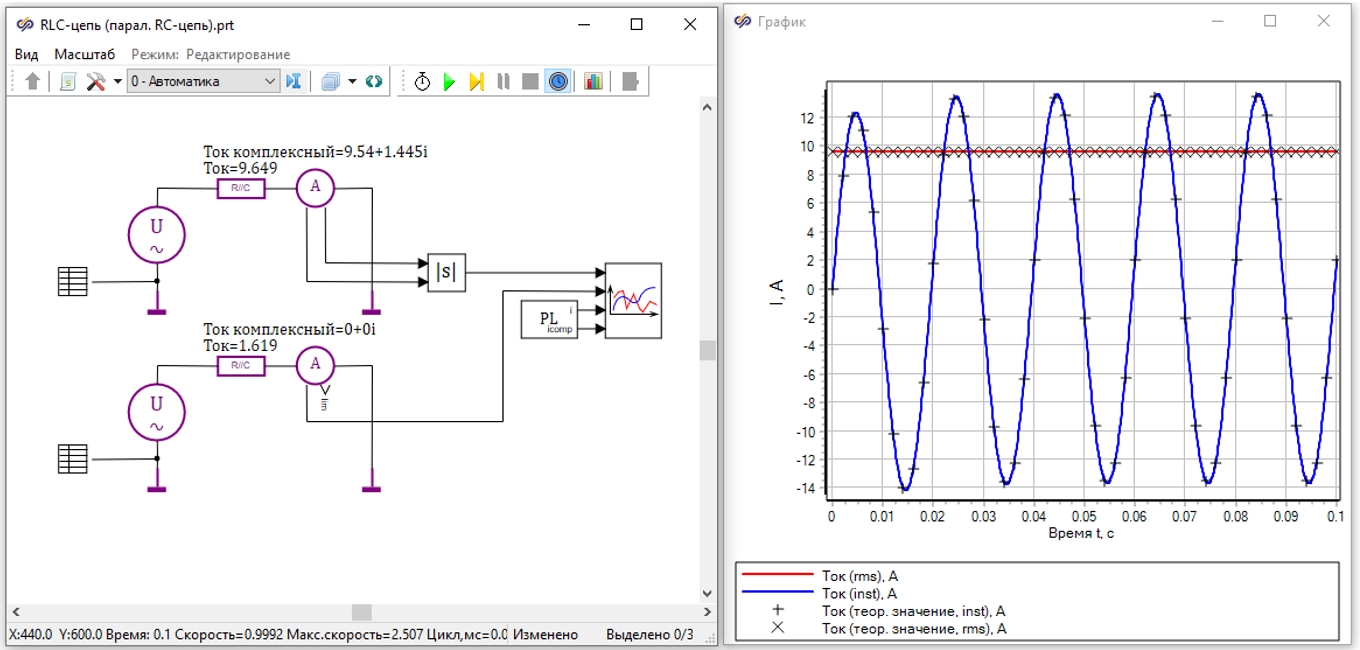This screenshot has width=1360, height=650.
Task: Click the hammer and wrench tools icon
Action: point(96,82)
